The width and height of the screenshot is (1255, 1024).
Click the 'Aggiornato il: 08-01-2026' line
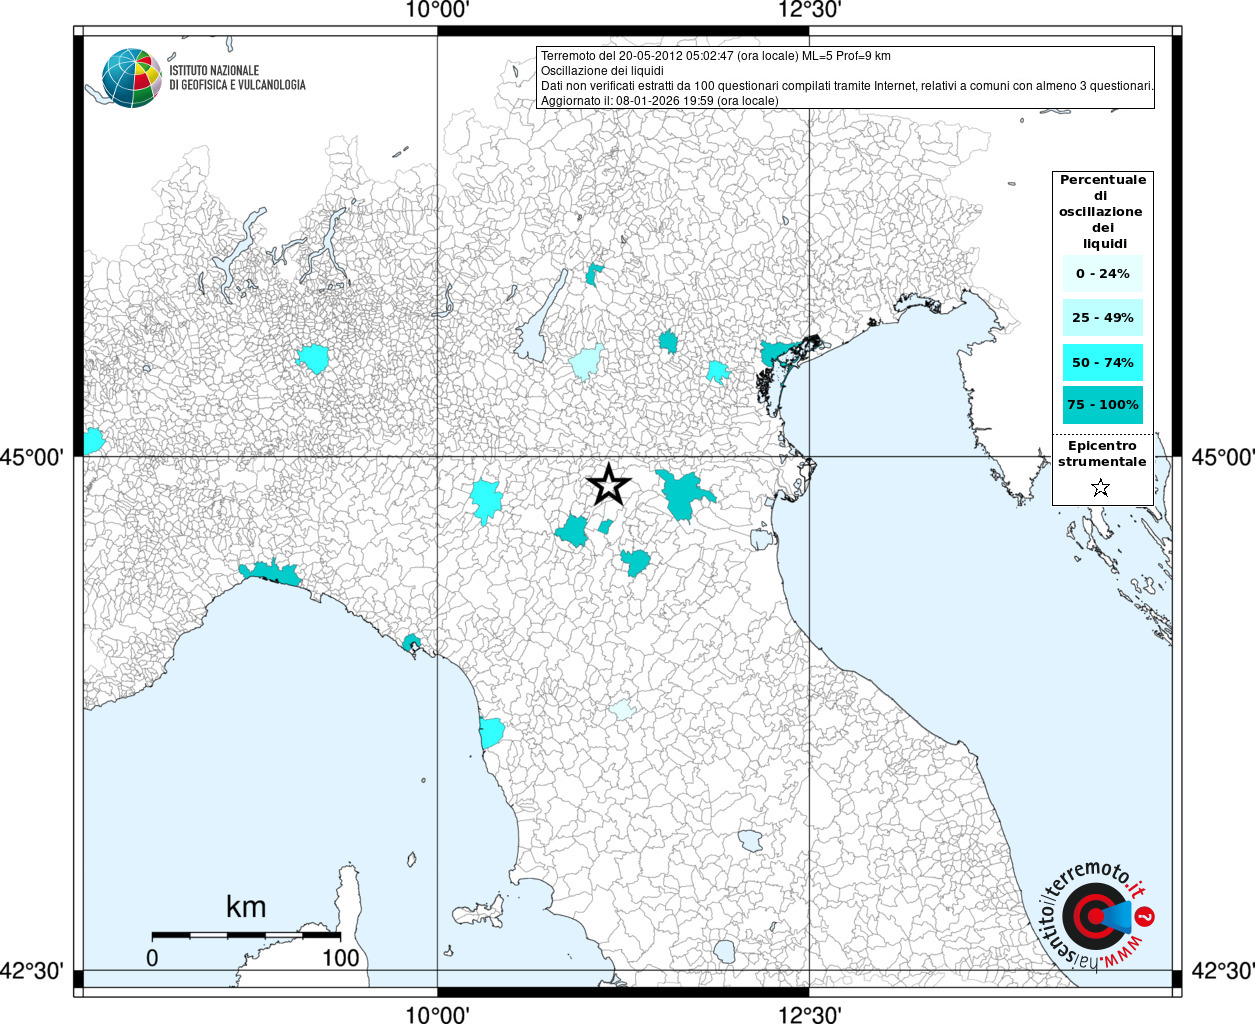[x=659, y=101]
